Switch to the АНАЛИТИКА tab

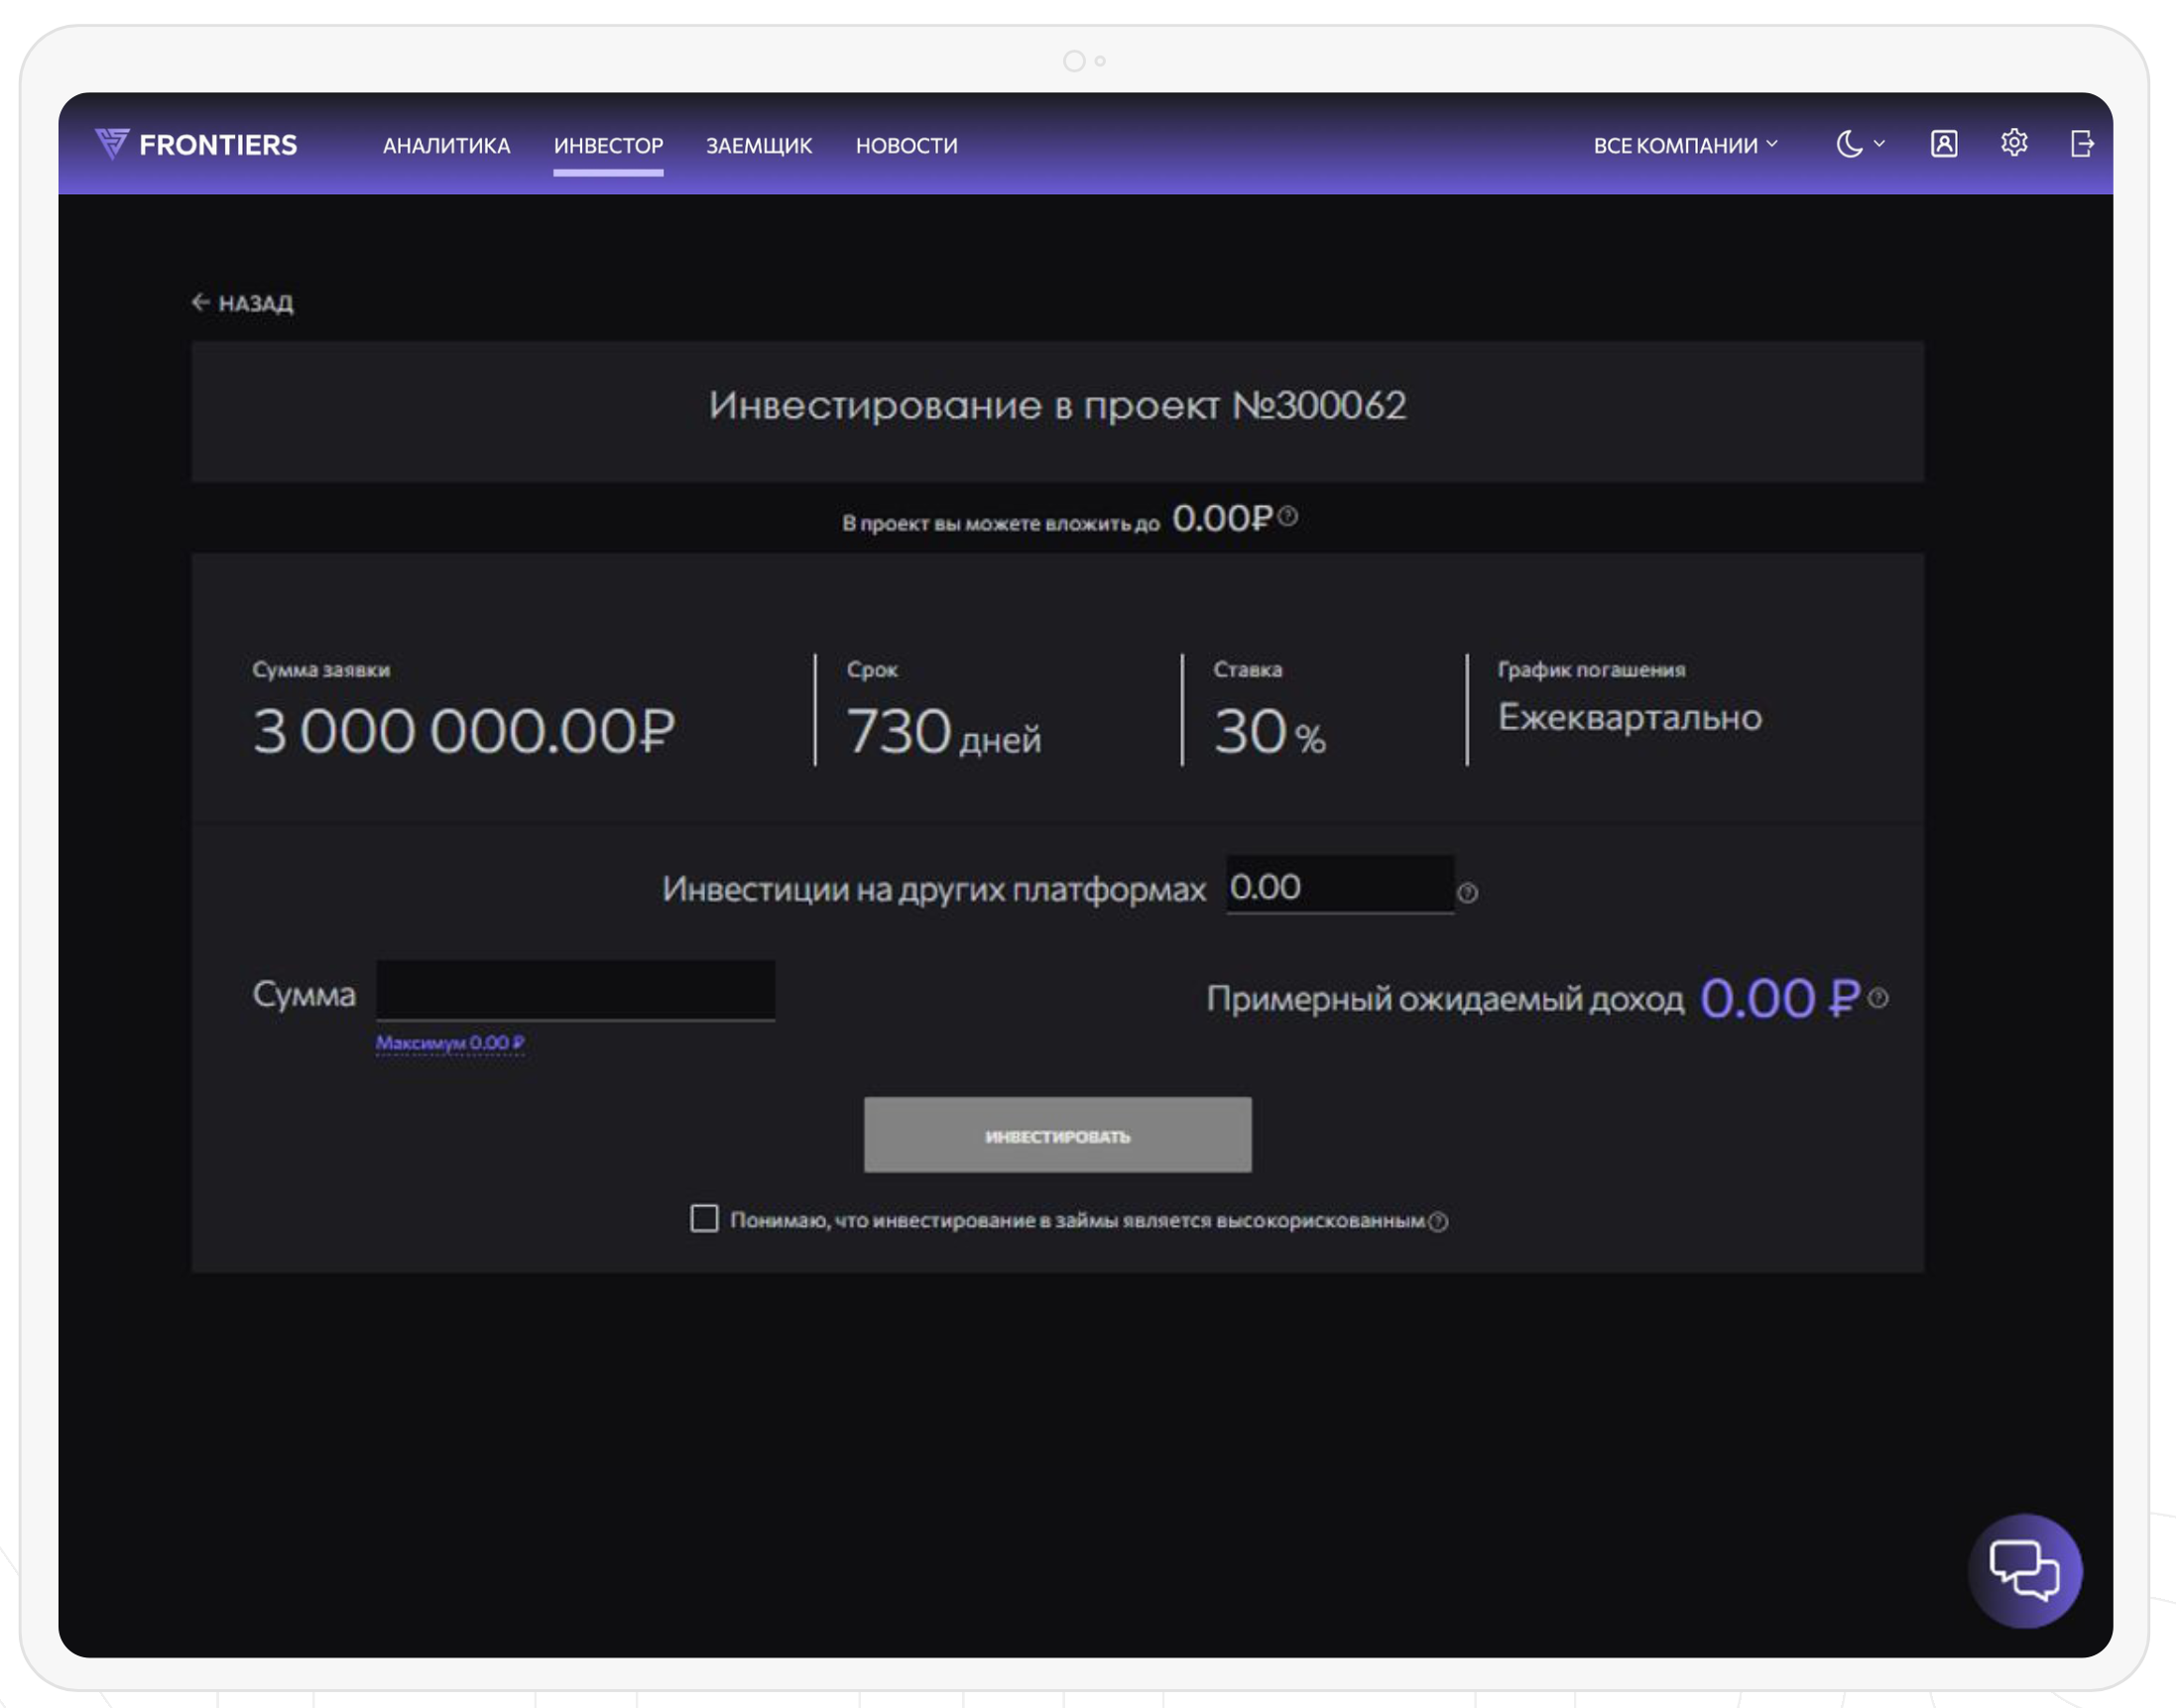click(x=446, y=145)
